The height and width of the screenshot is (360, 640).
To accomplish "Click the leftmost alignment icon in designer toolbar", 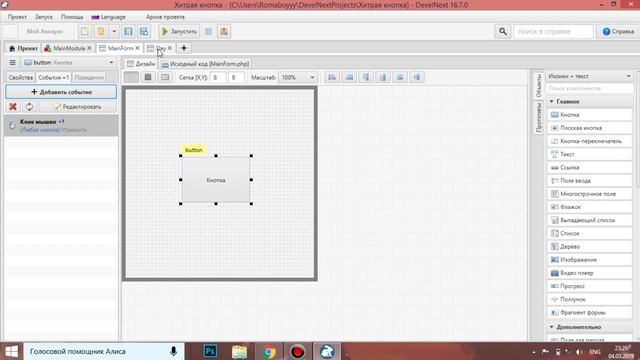I will 332,77.
